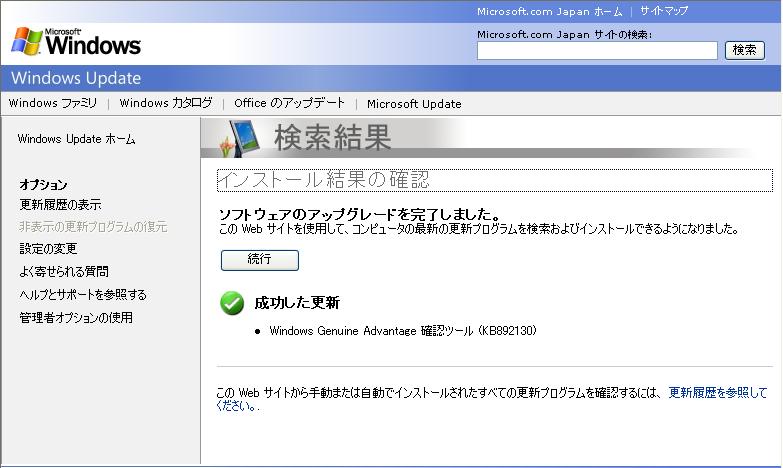The height and width of the screenshot is (468, 783).
Task: Select 管理者オプションの使用 option
Action: click(76, 318)
